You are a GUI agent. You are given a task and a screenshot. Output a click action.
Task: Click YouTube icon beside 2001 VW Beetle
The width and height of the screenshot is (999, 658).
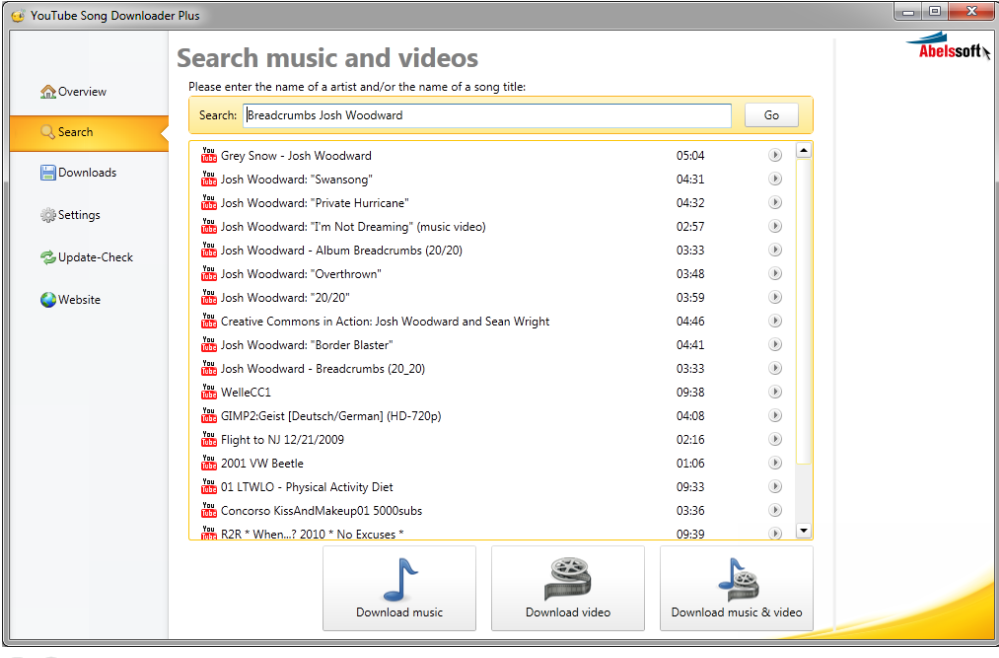click(209, 462)
